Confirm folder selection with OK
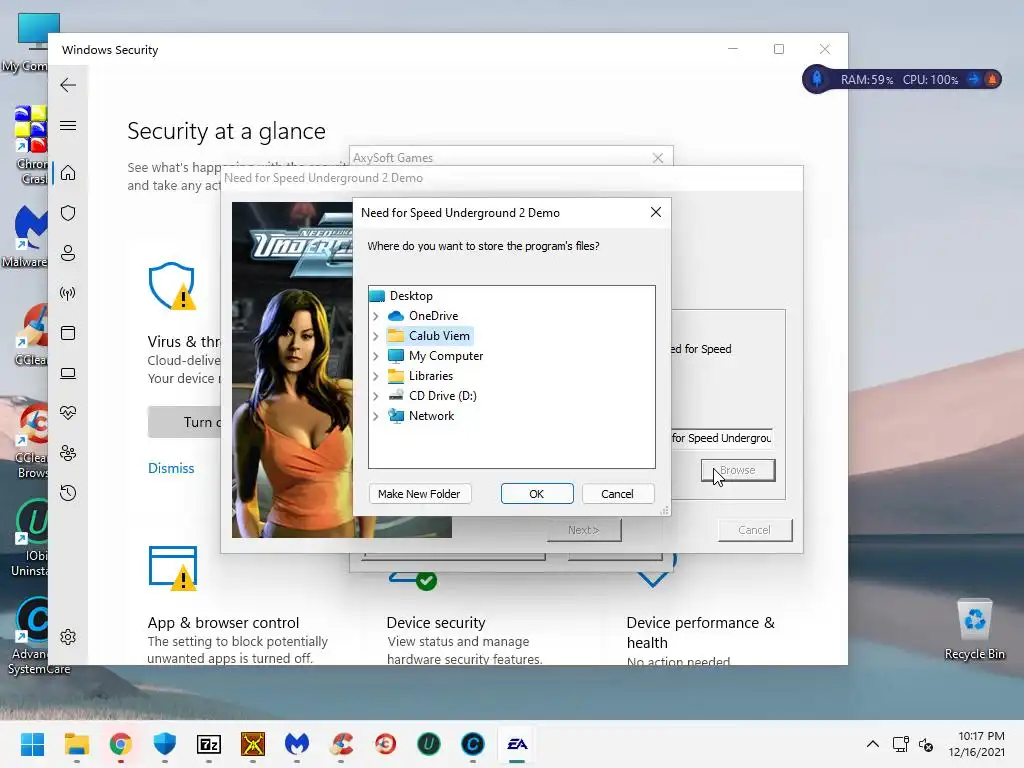Image resolution: width=1024 pixels, height=768 pixels. tap(537, 494)
